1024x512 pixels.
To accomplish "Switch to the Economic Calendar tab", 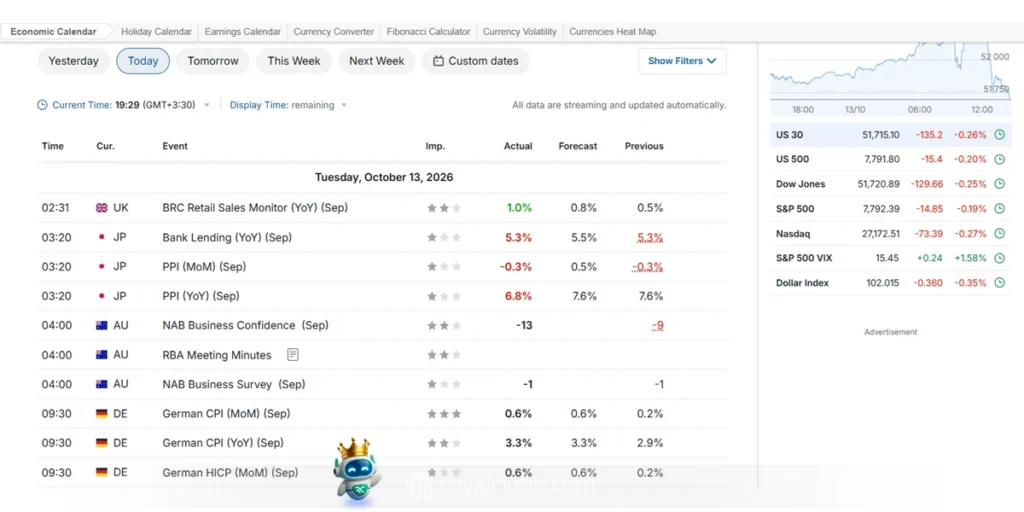I will [54, 31].
